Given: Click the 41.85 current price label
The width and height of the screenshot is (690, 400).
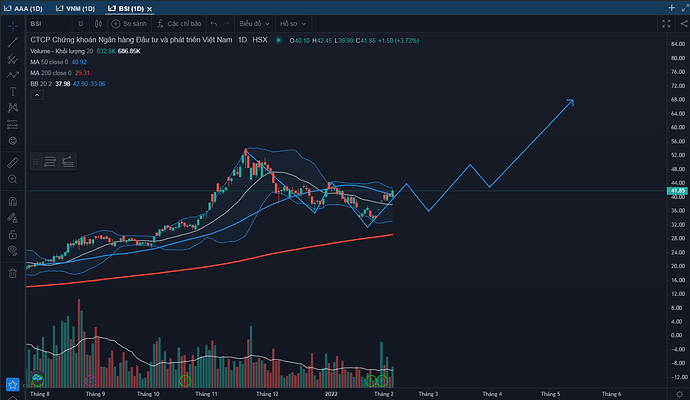Looking at the screenshot, I should (677, 191).
